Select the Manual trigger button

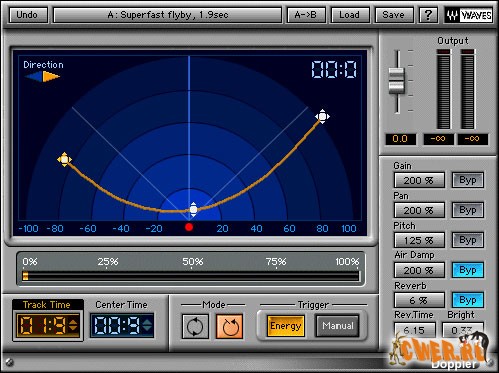[338, 326]
